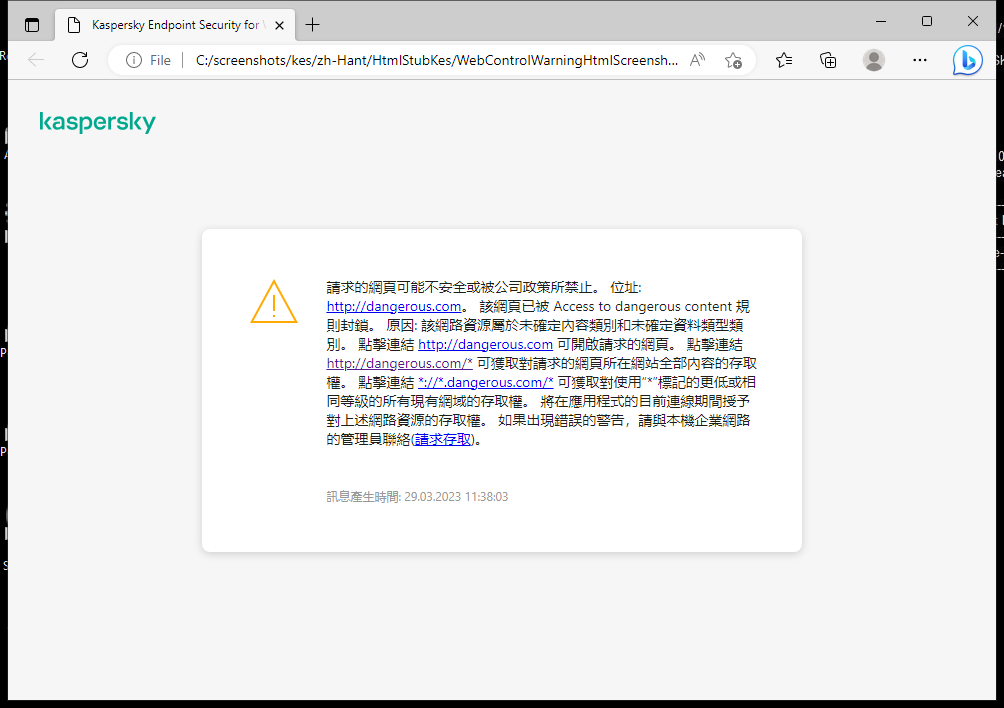This screenshot has width=1004, height=708.
Task: Click the *://*.dangerous.com/* link
Action: (x=486, y=382)
